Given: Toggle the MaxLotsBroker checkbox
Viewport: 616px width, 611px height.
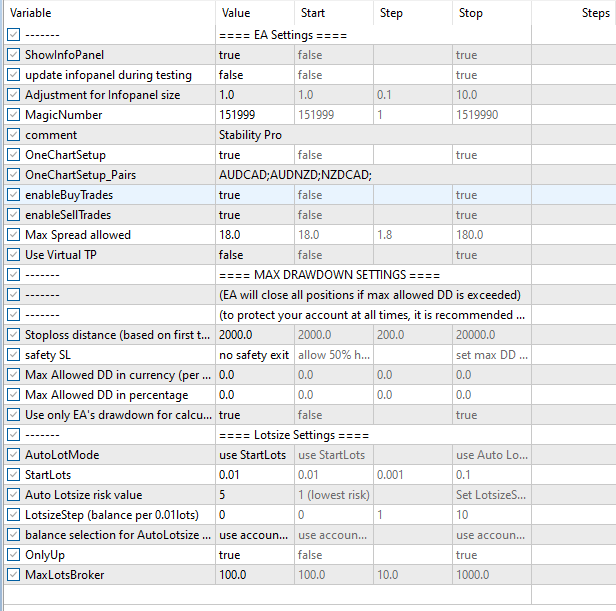Looking at the screenshot, I should (13, 575).
